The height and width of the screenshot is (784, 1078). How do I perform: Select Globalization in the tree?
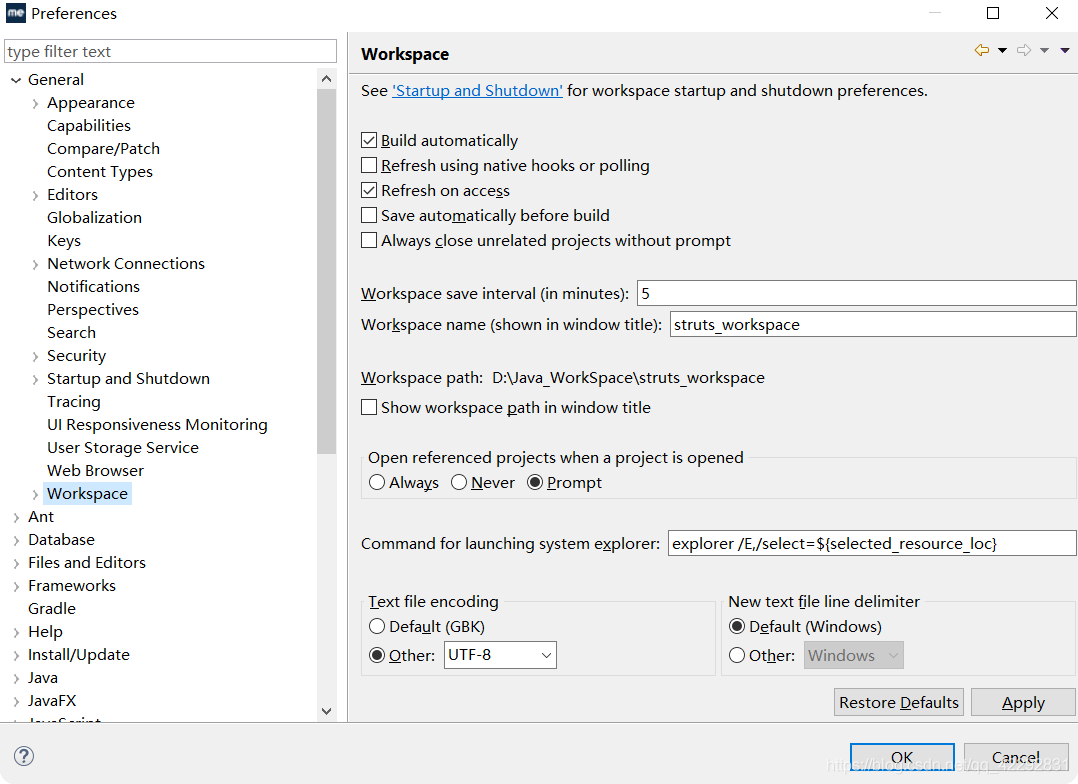click(x=94, y=217)
